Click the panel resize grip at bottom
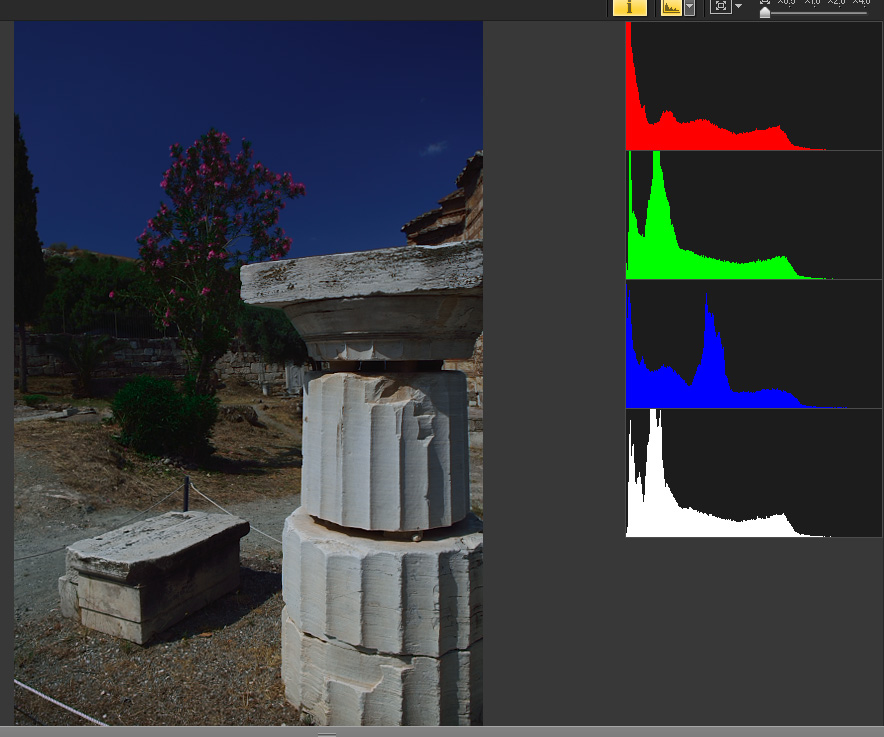884x737 pixels. [327, 734]
